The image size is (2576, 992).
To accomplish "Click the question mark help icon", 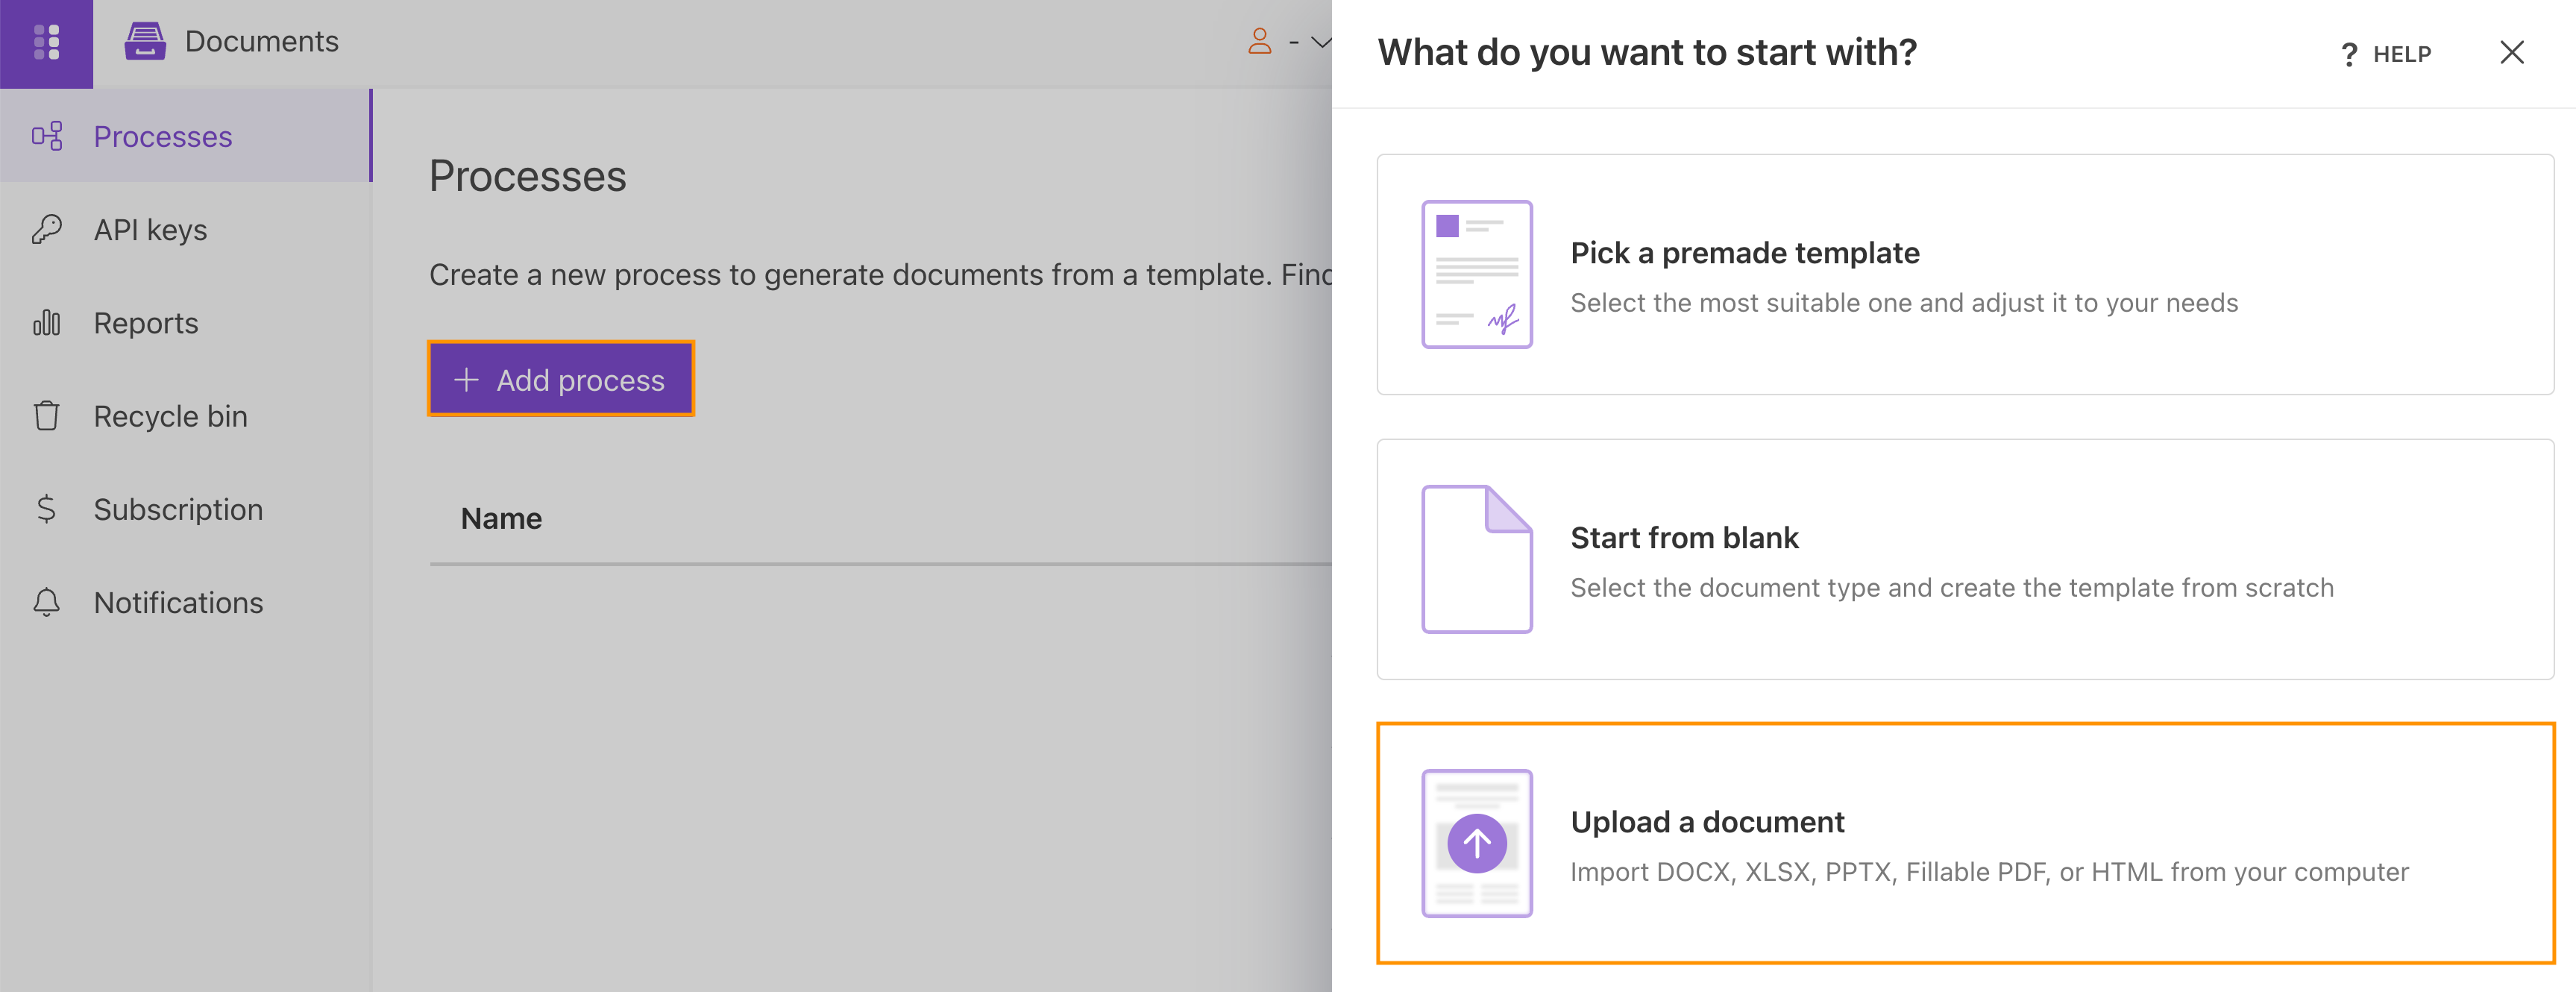I will 2349,54.
